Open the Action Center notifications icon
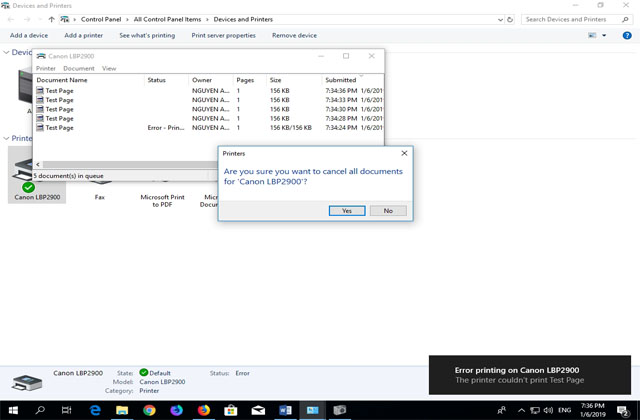Viewport: 640px width, 420px height. [623, 410]
